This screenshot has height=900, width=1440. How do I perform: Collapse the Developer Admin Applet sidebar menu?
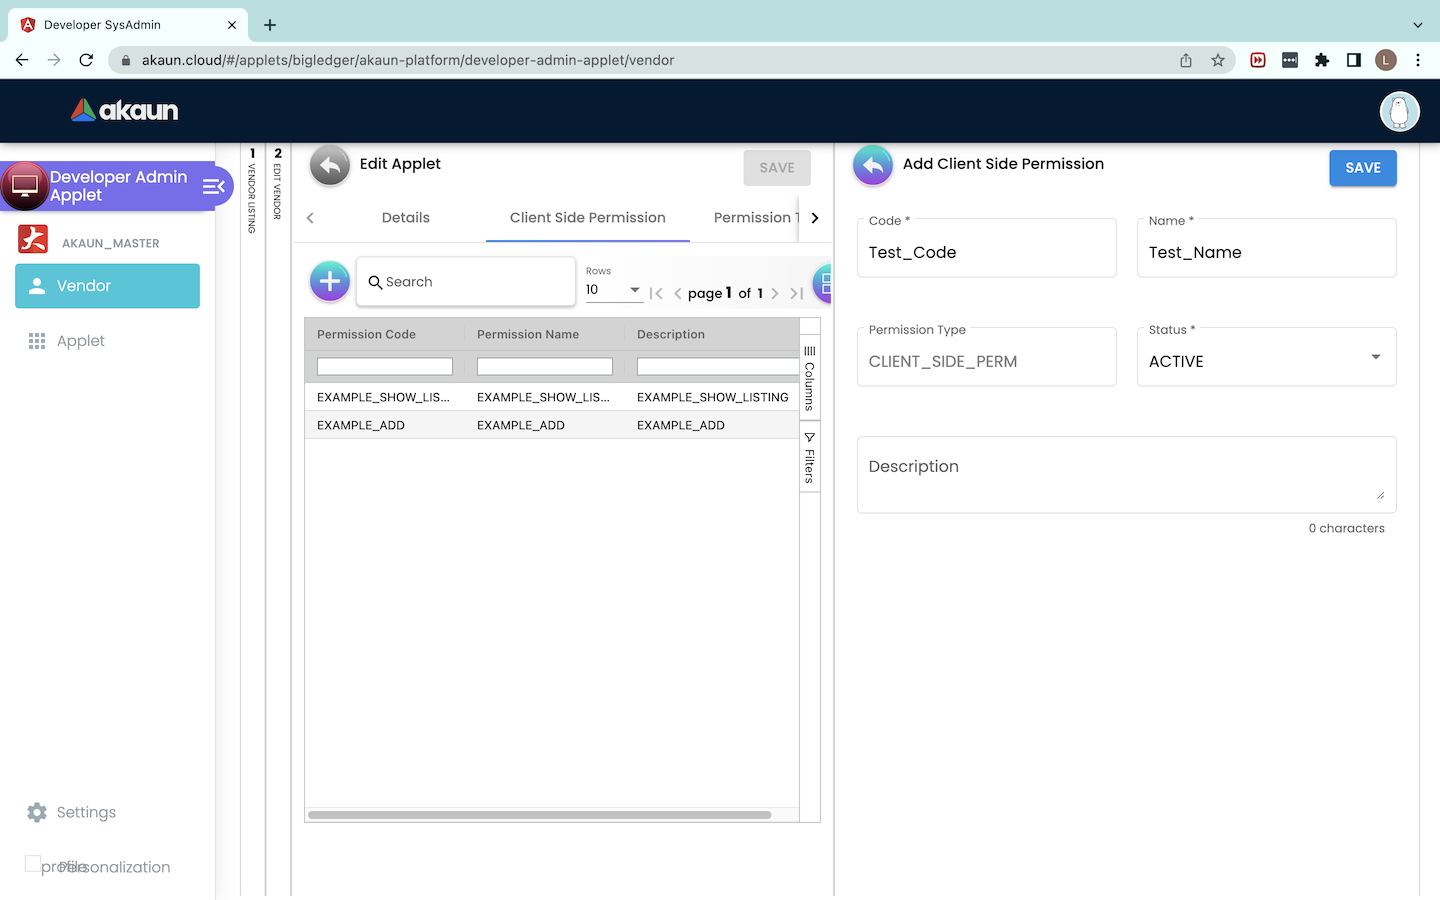coord(213,186)
